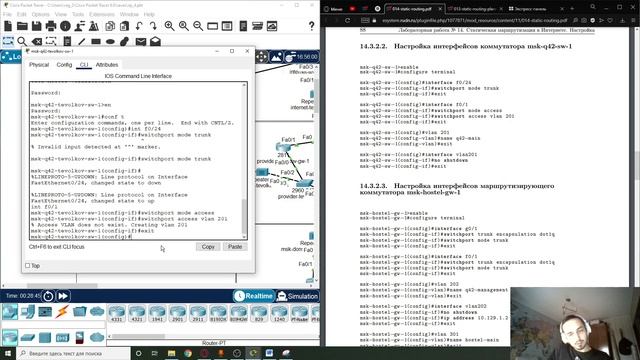Click the Zoom In magnifier icon
This screenshot has width=640, height=360.
tap(169, 26)
